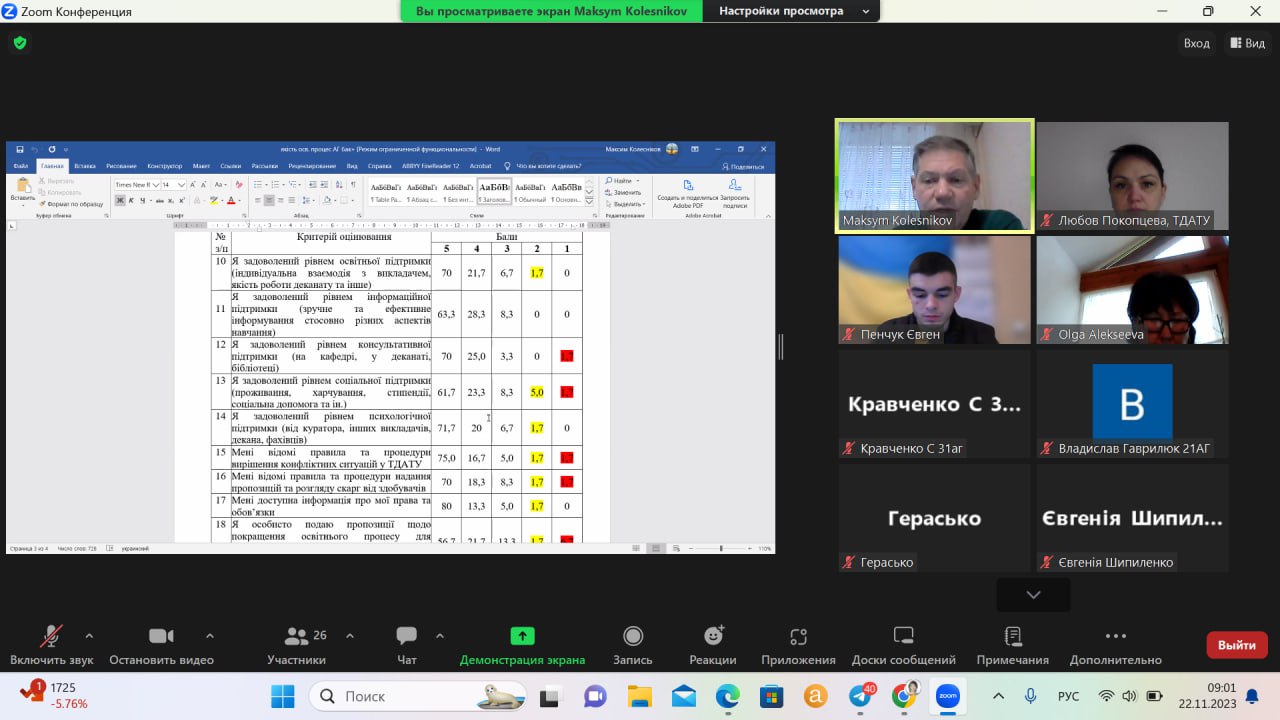Expand audio options arrow next to microphone
1280x720 pixels.
coord(89,635)
